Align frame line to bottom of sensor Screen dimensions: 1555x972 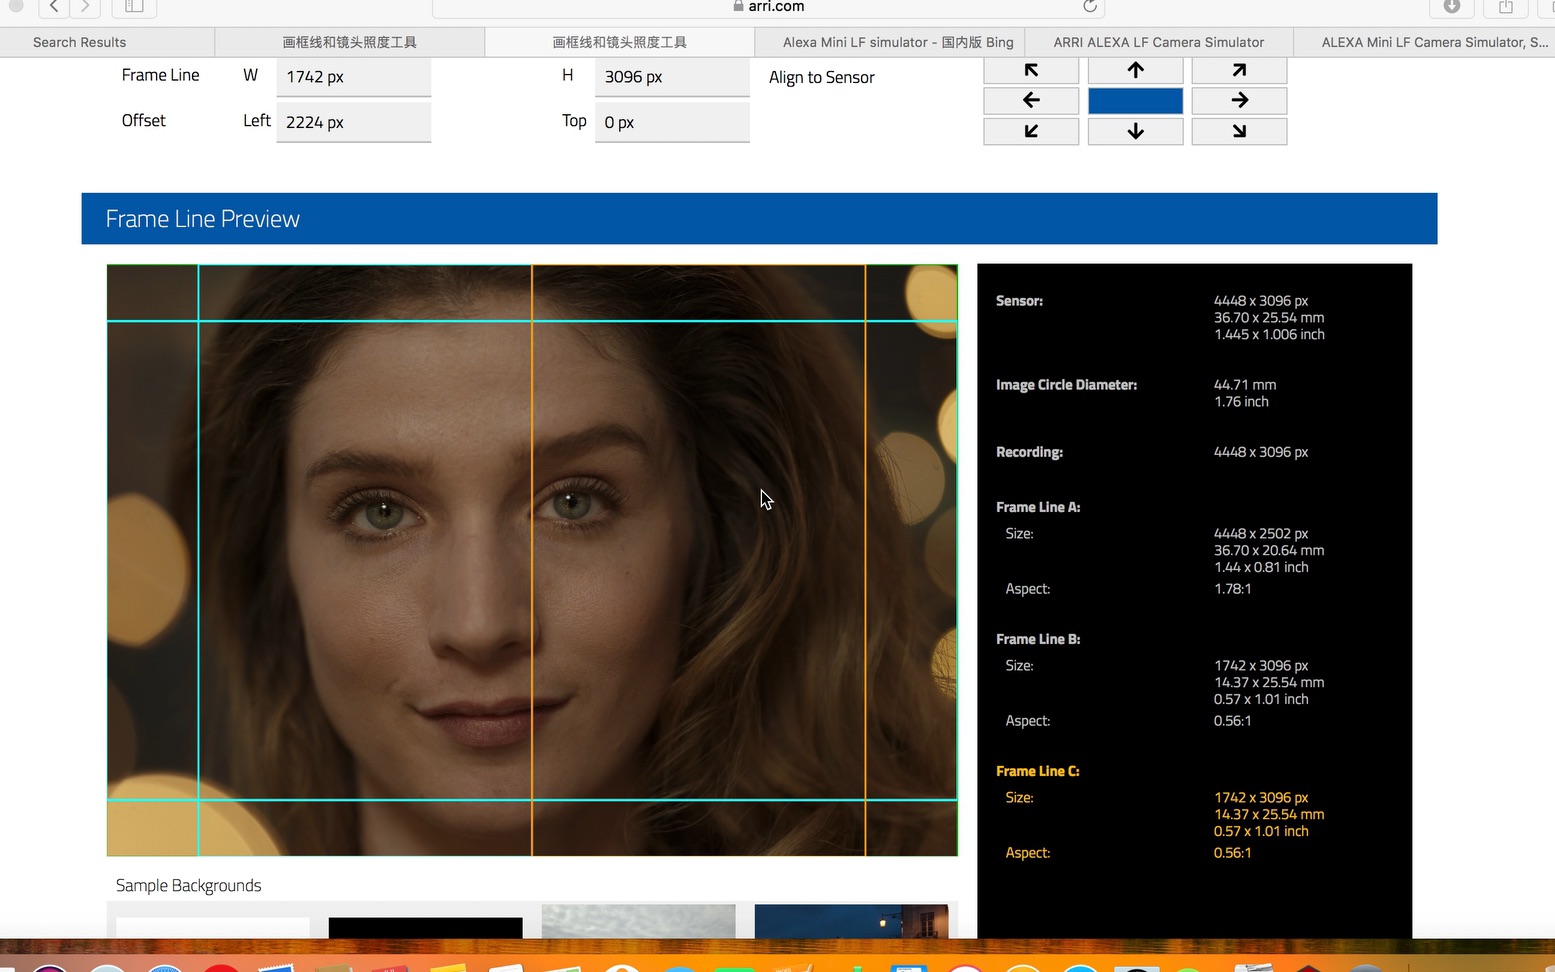[x=1135, y=131]
